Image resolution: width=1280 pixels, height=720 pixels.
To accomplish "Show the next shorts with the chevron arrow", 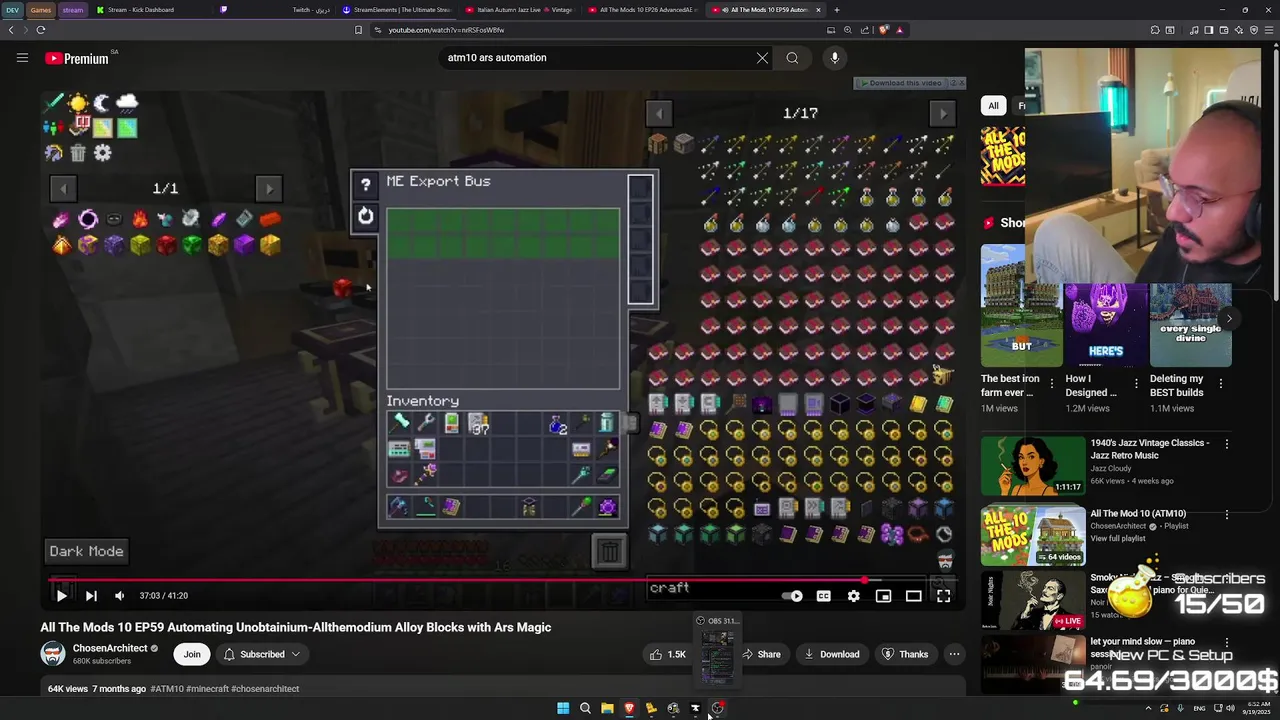I will (x=1229, y=319).
